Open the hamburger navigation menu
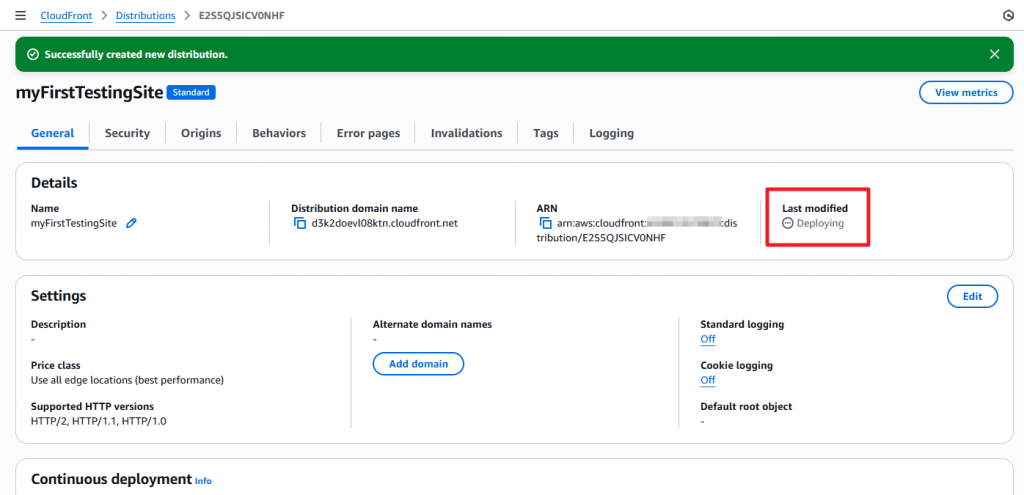Screen dimensions: 1024x495 coord(20,15)
